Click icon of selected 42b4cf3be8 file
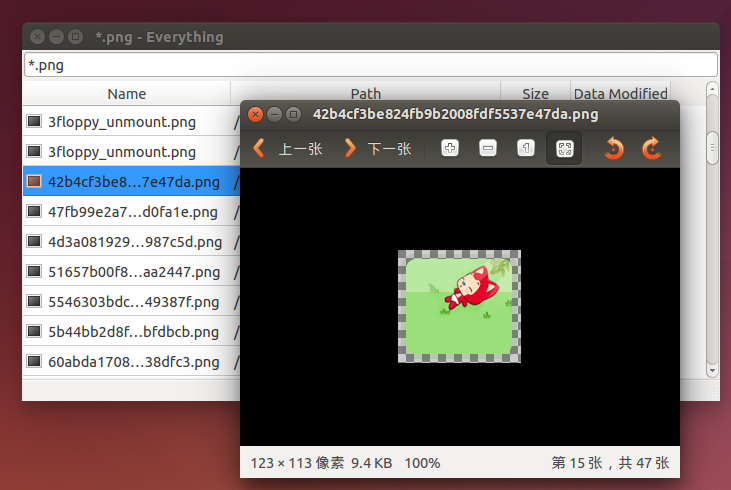The height and width of the screenshot is (490, 731). click(34, 181)
